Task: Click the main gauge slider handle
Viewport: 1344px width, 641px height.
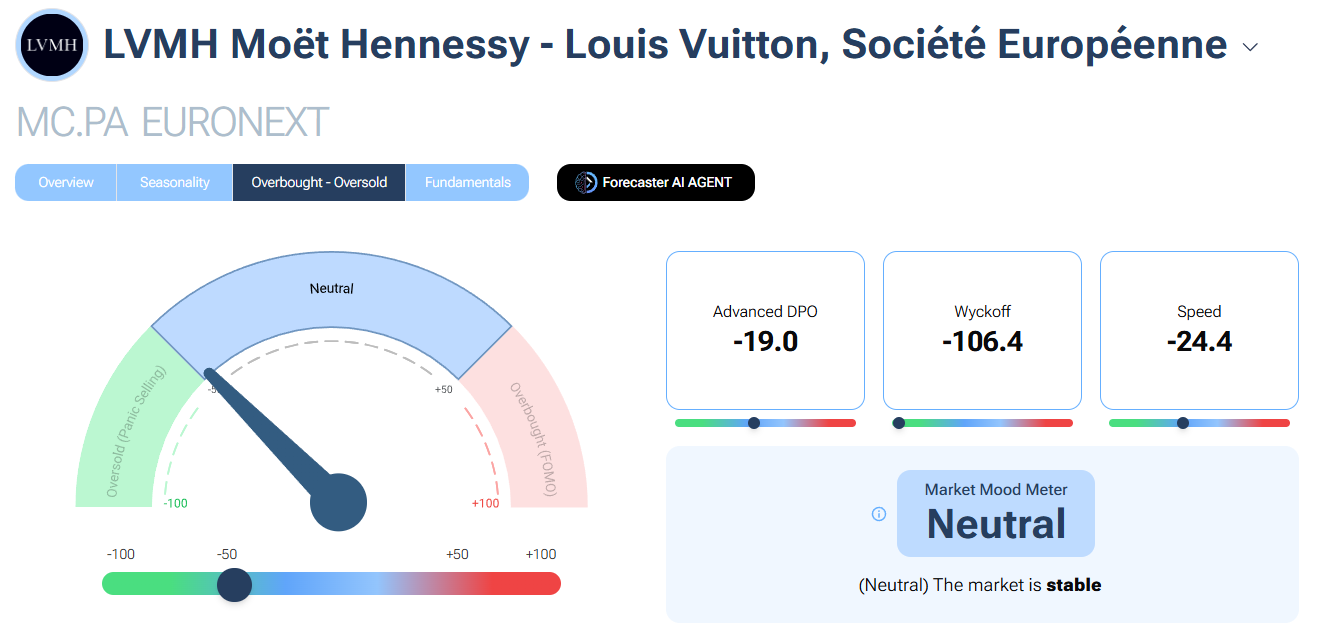Action: click(234, 584)
